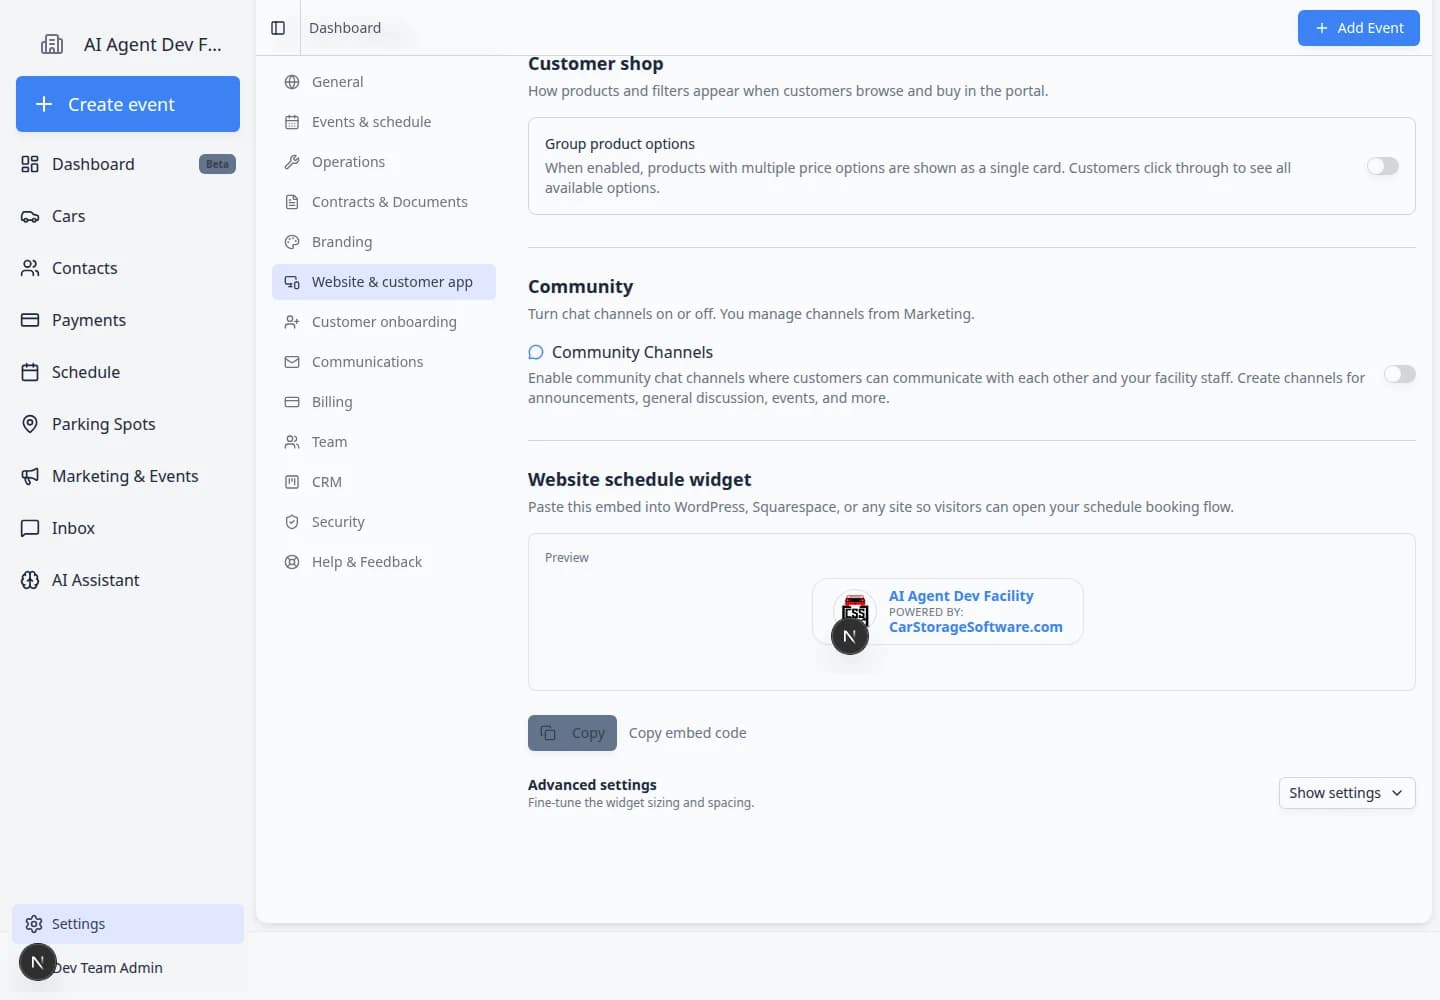
Task: Click the Billing card icon
Action: point(292,402)
